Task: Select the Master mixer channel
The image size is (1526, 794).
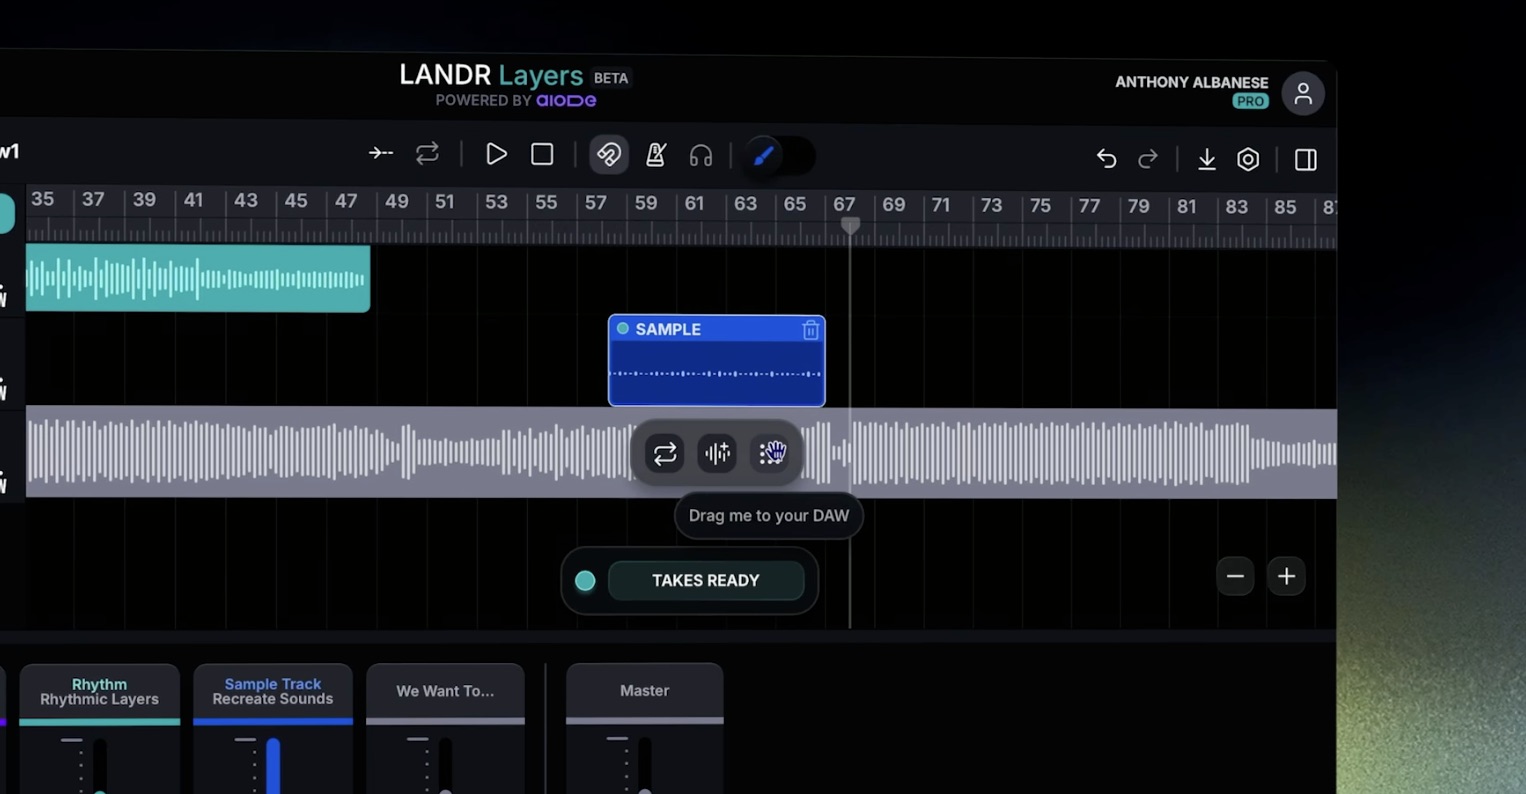Action: pos(644,690)
